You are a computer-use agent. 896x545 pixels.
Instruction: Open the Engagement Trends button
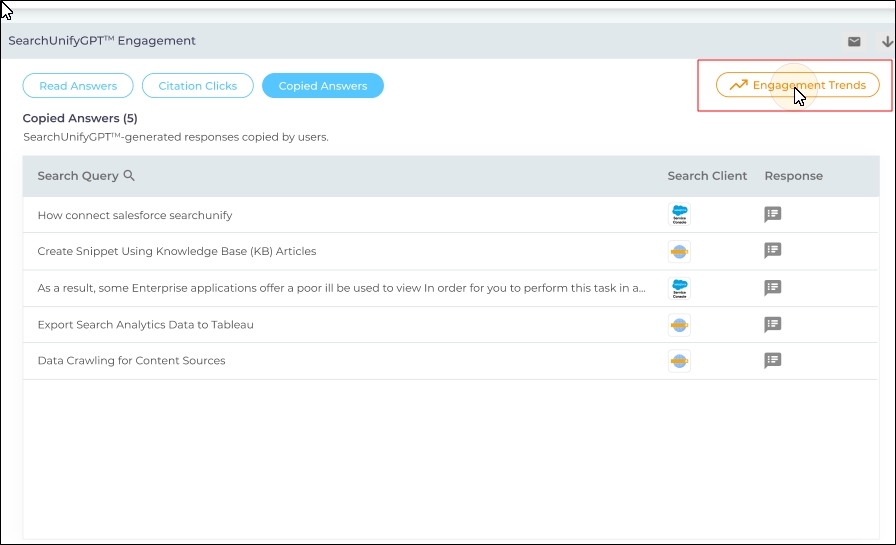tap(797, 85)
